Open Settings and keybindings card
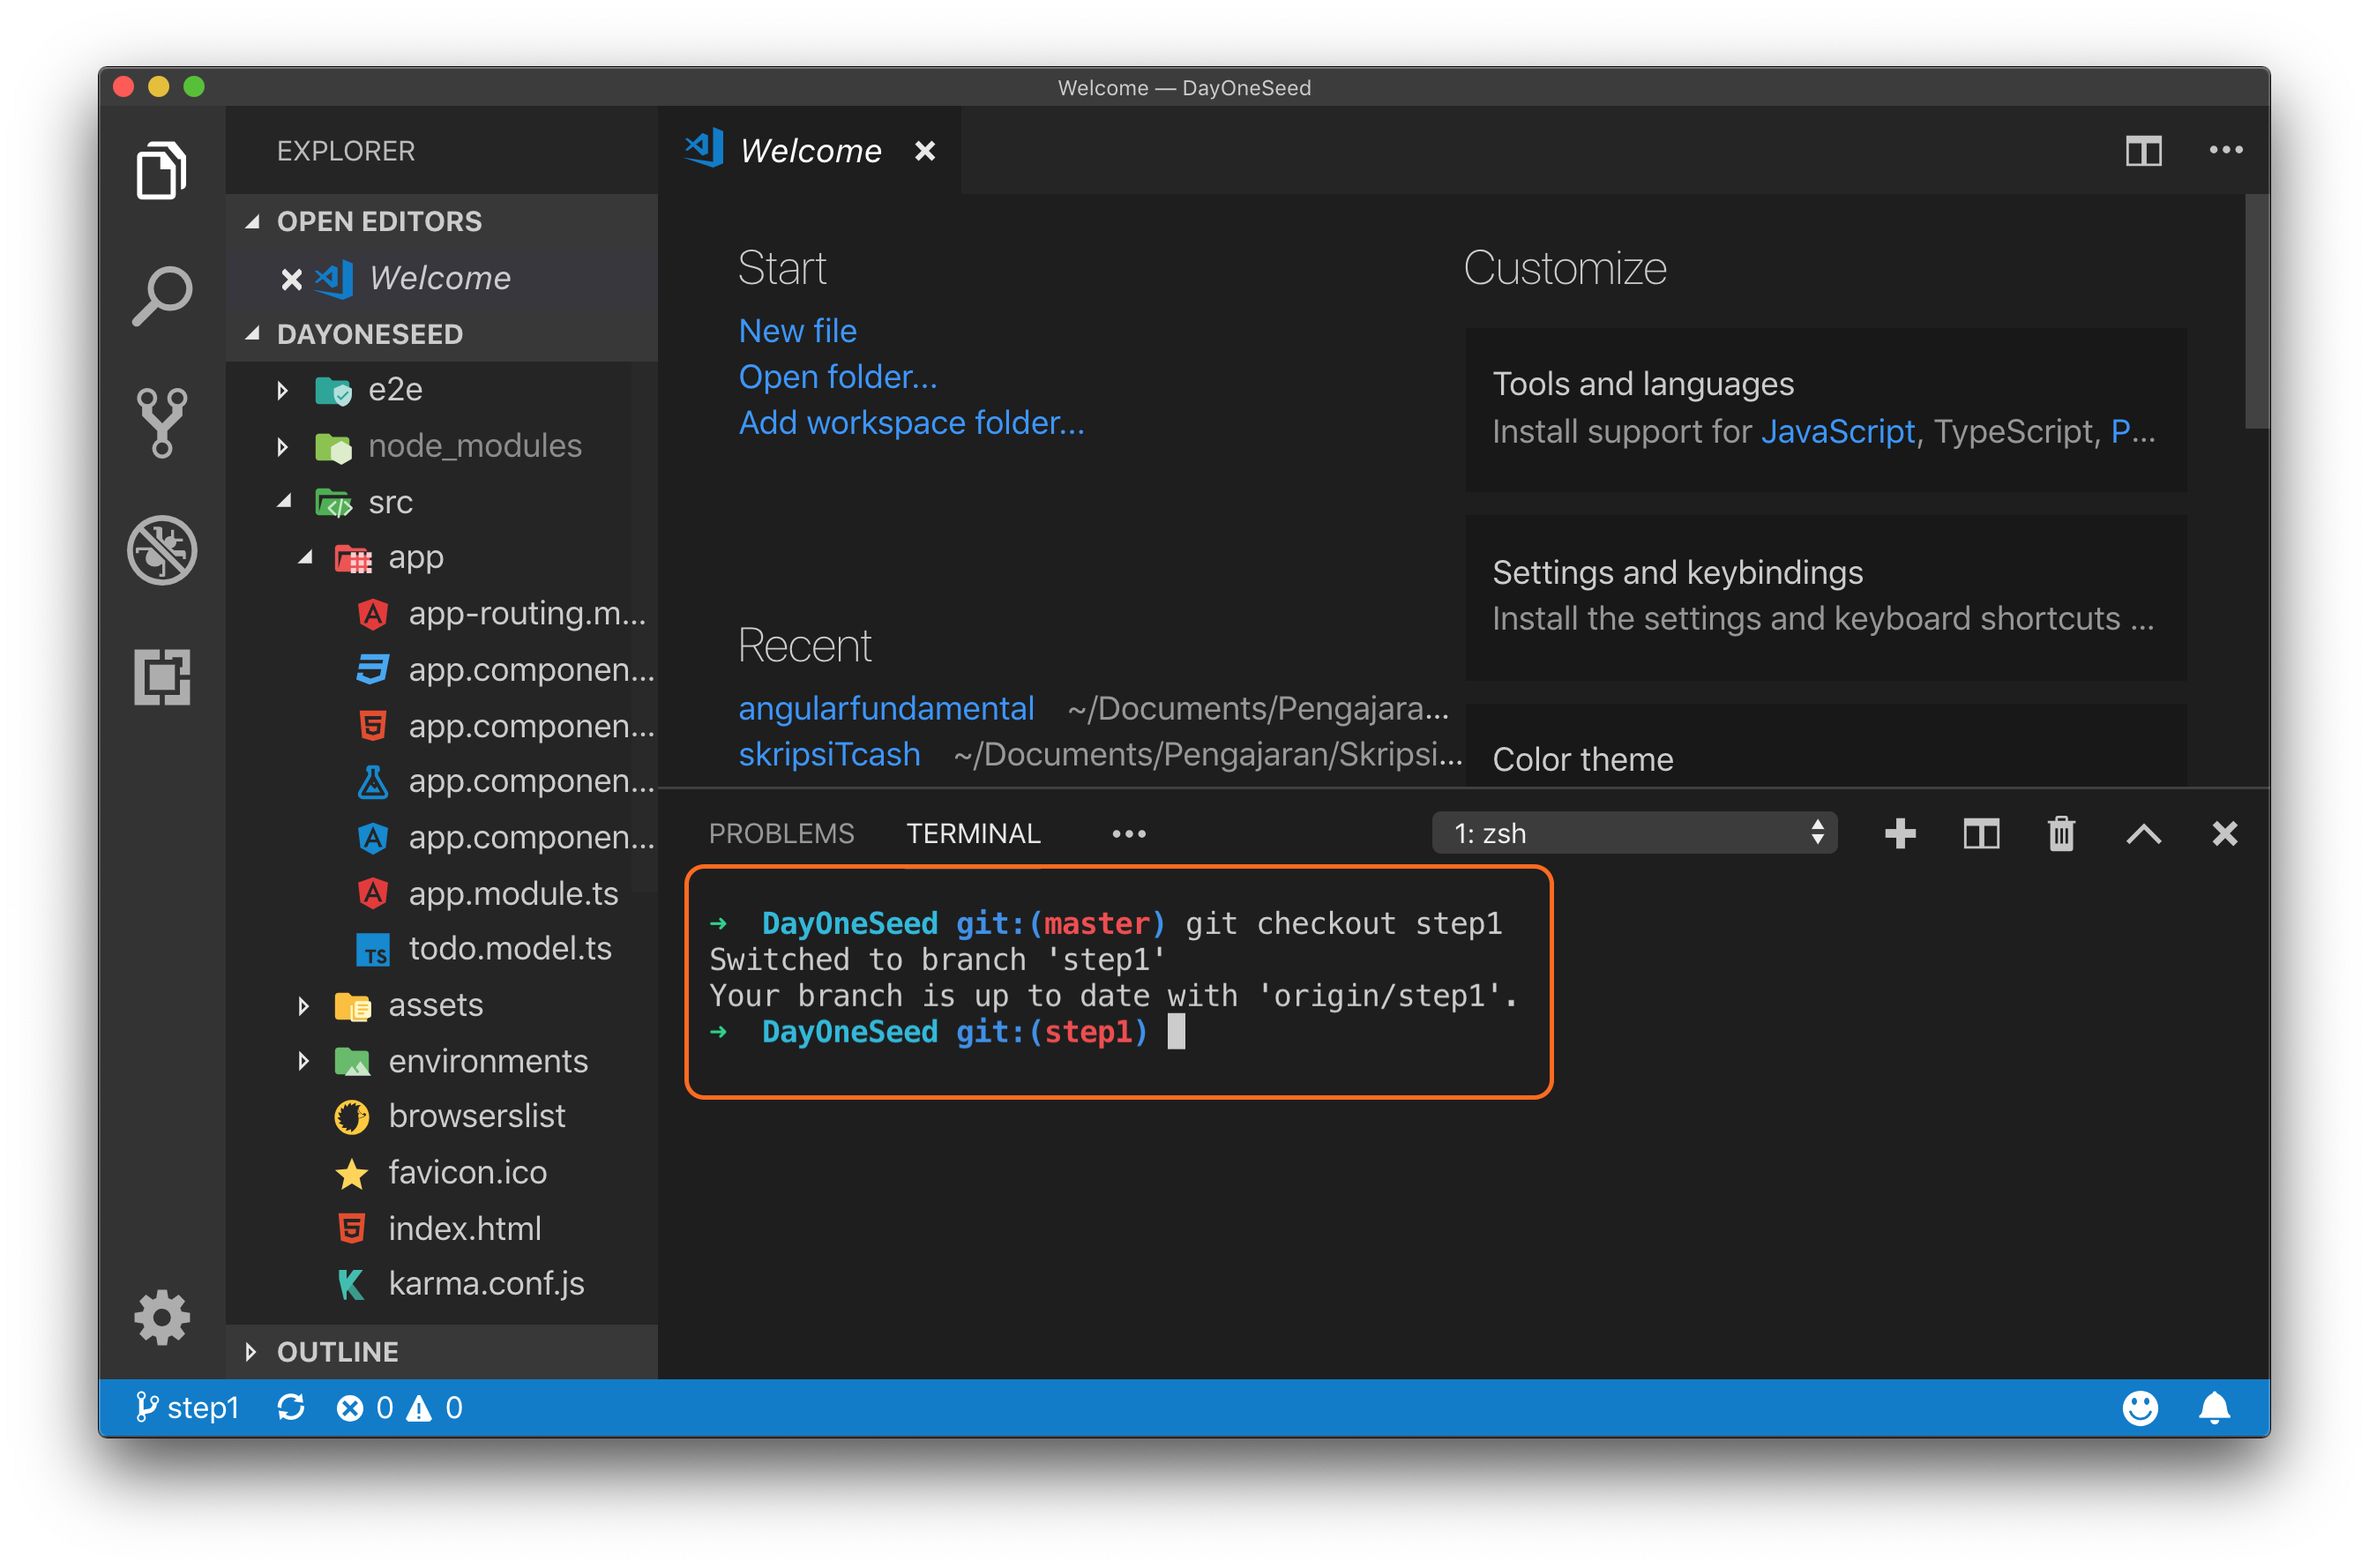 pos(1825,597)
